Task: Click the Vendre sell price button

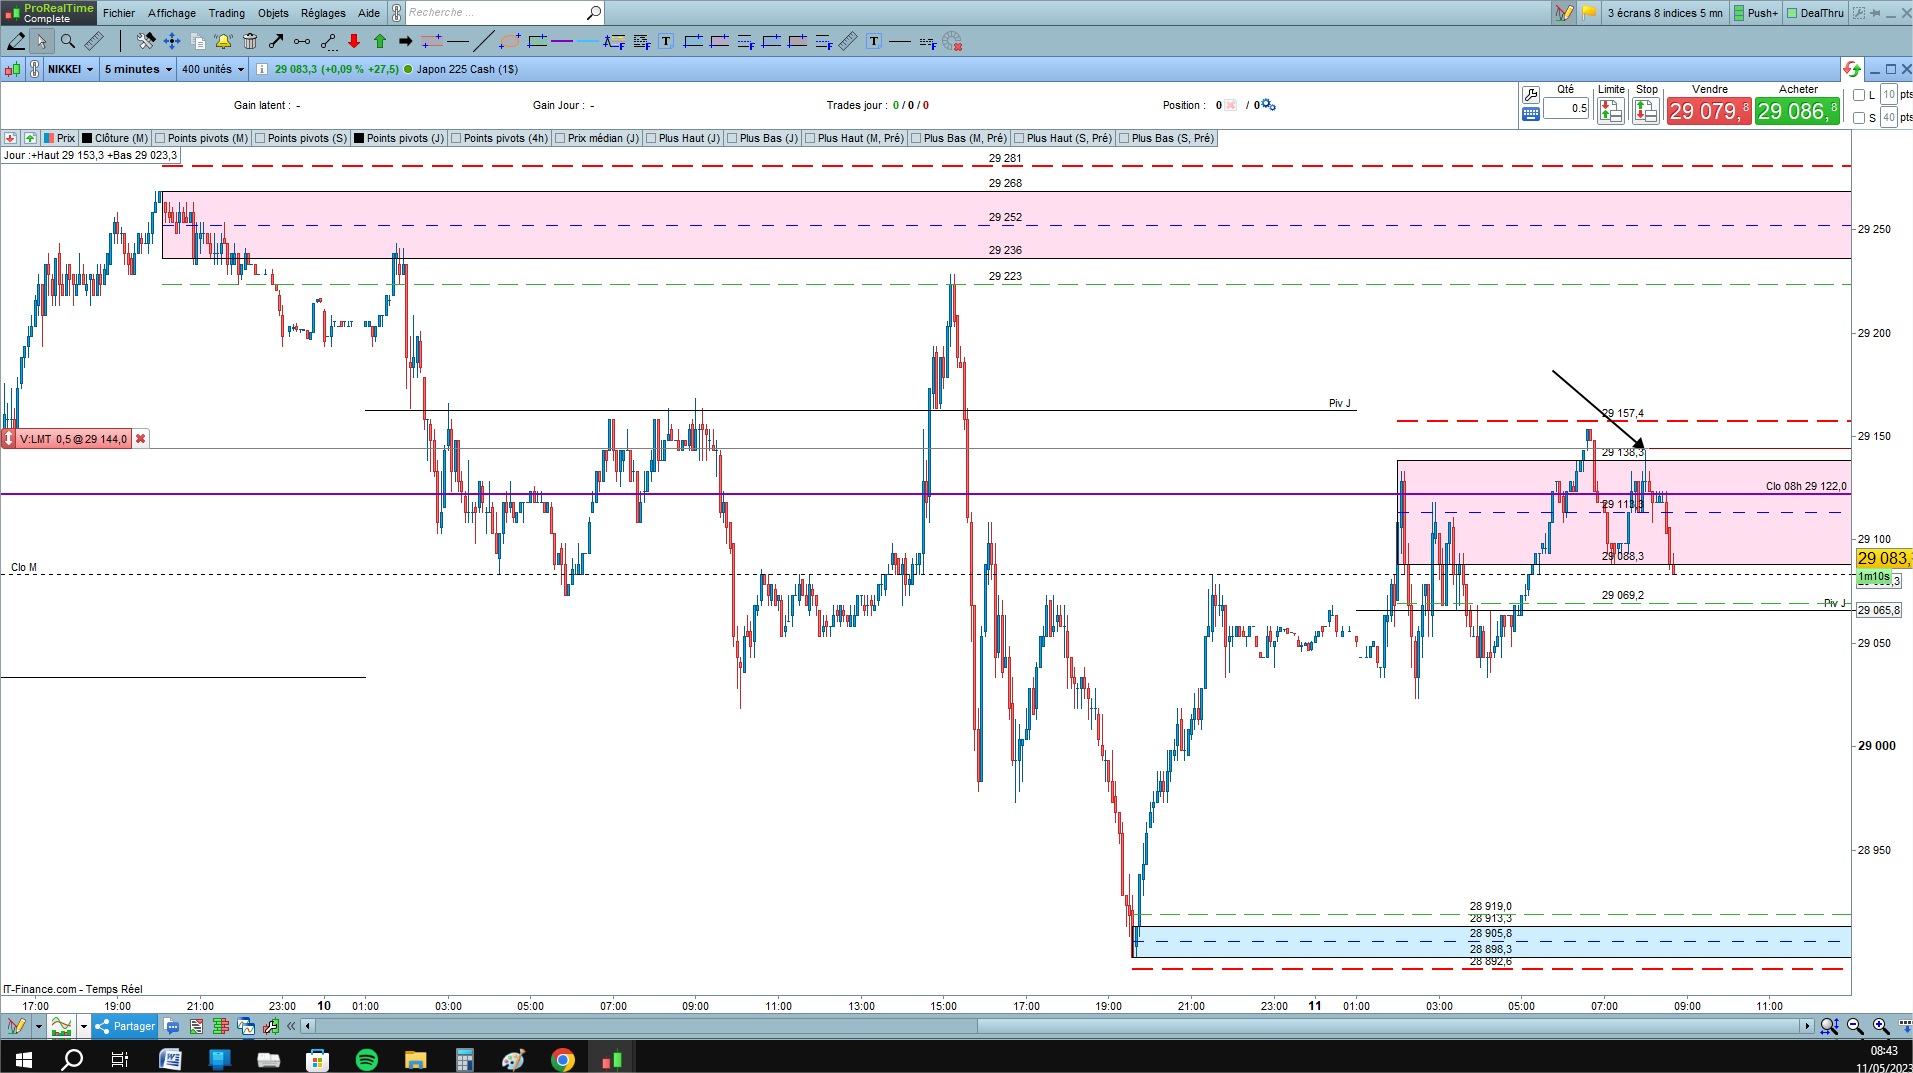Action: pyautogui.click(x=1709, y=110)
